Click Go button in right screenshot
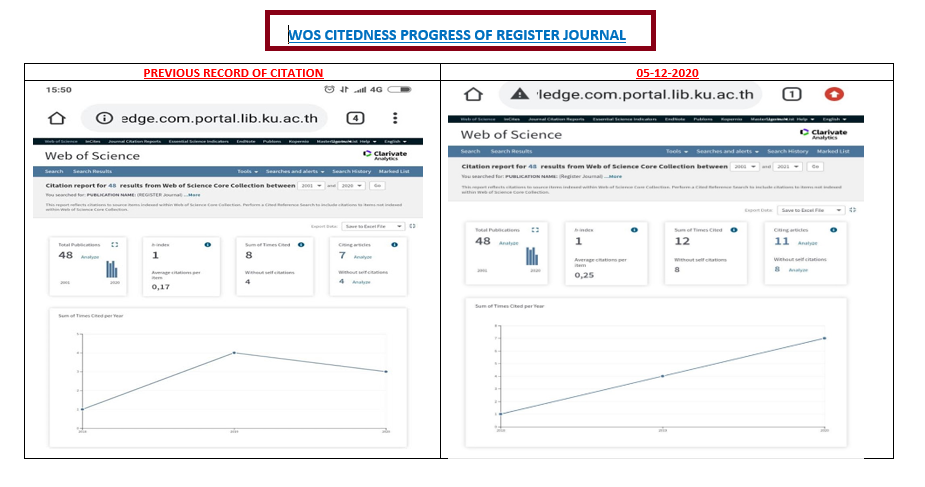 click(815, 167)
